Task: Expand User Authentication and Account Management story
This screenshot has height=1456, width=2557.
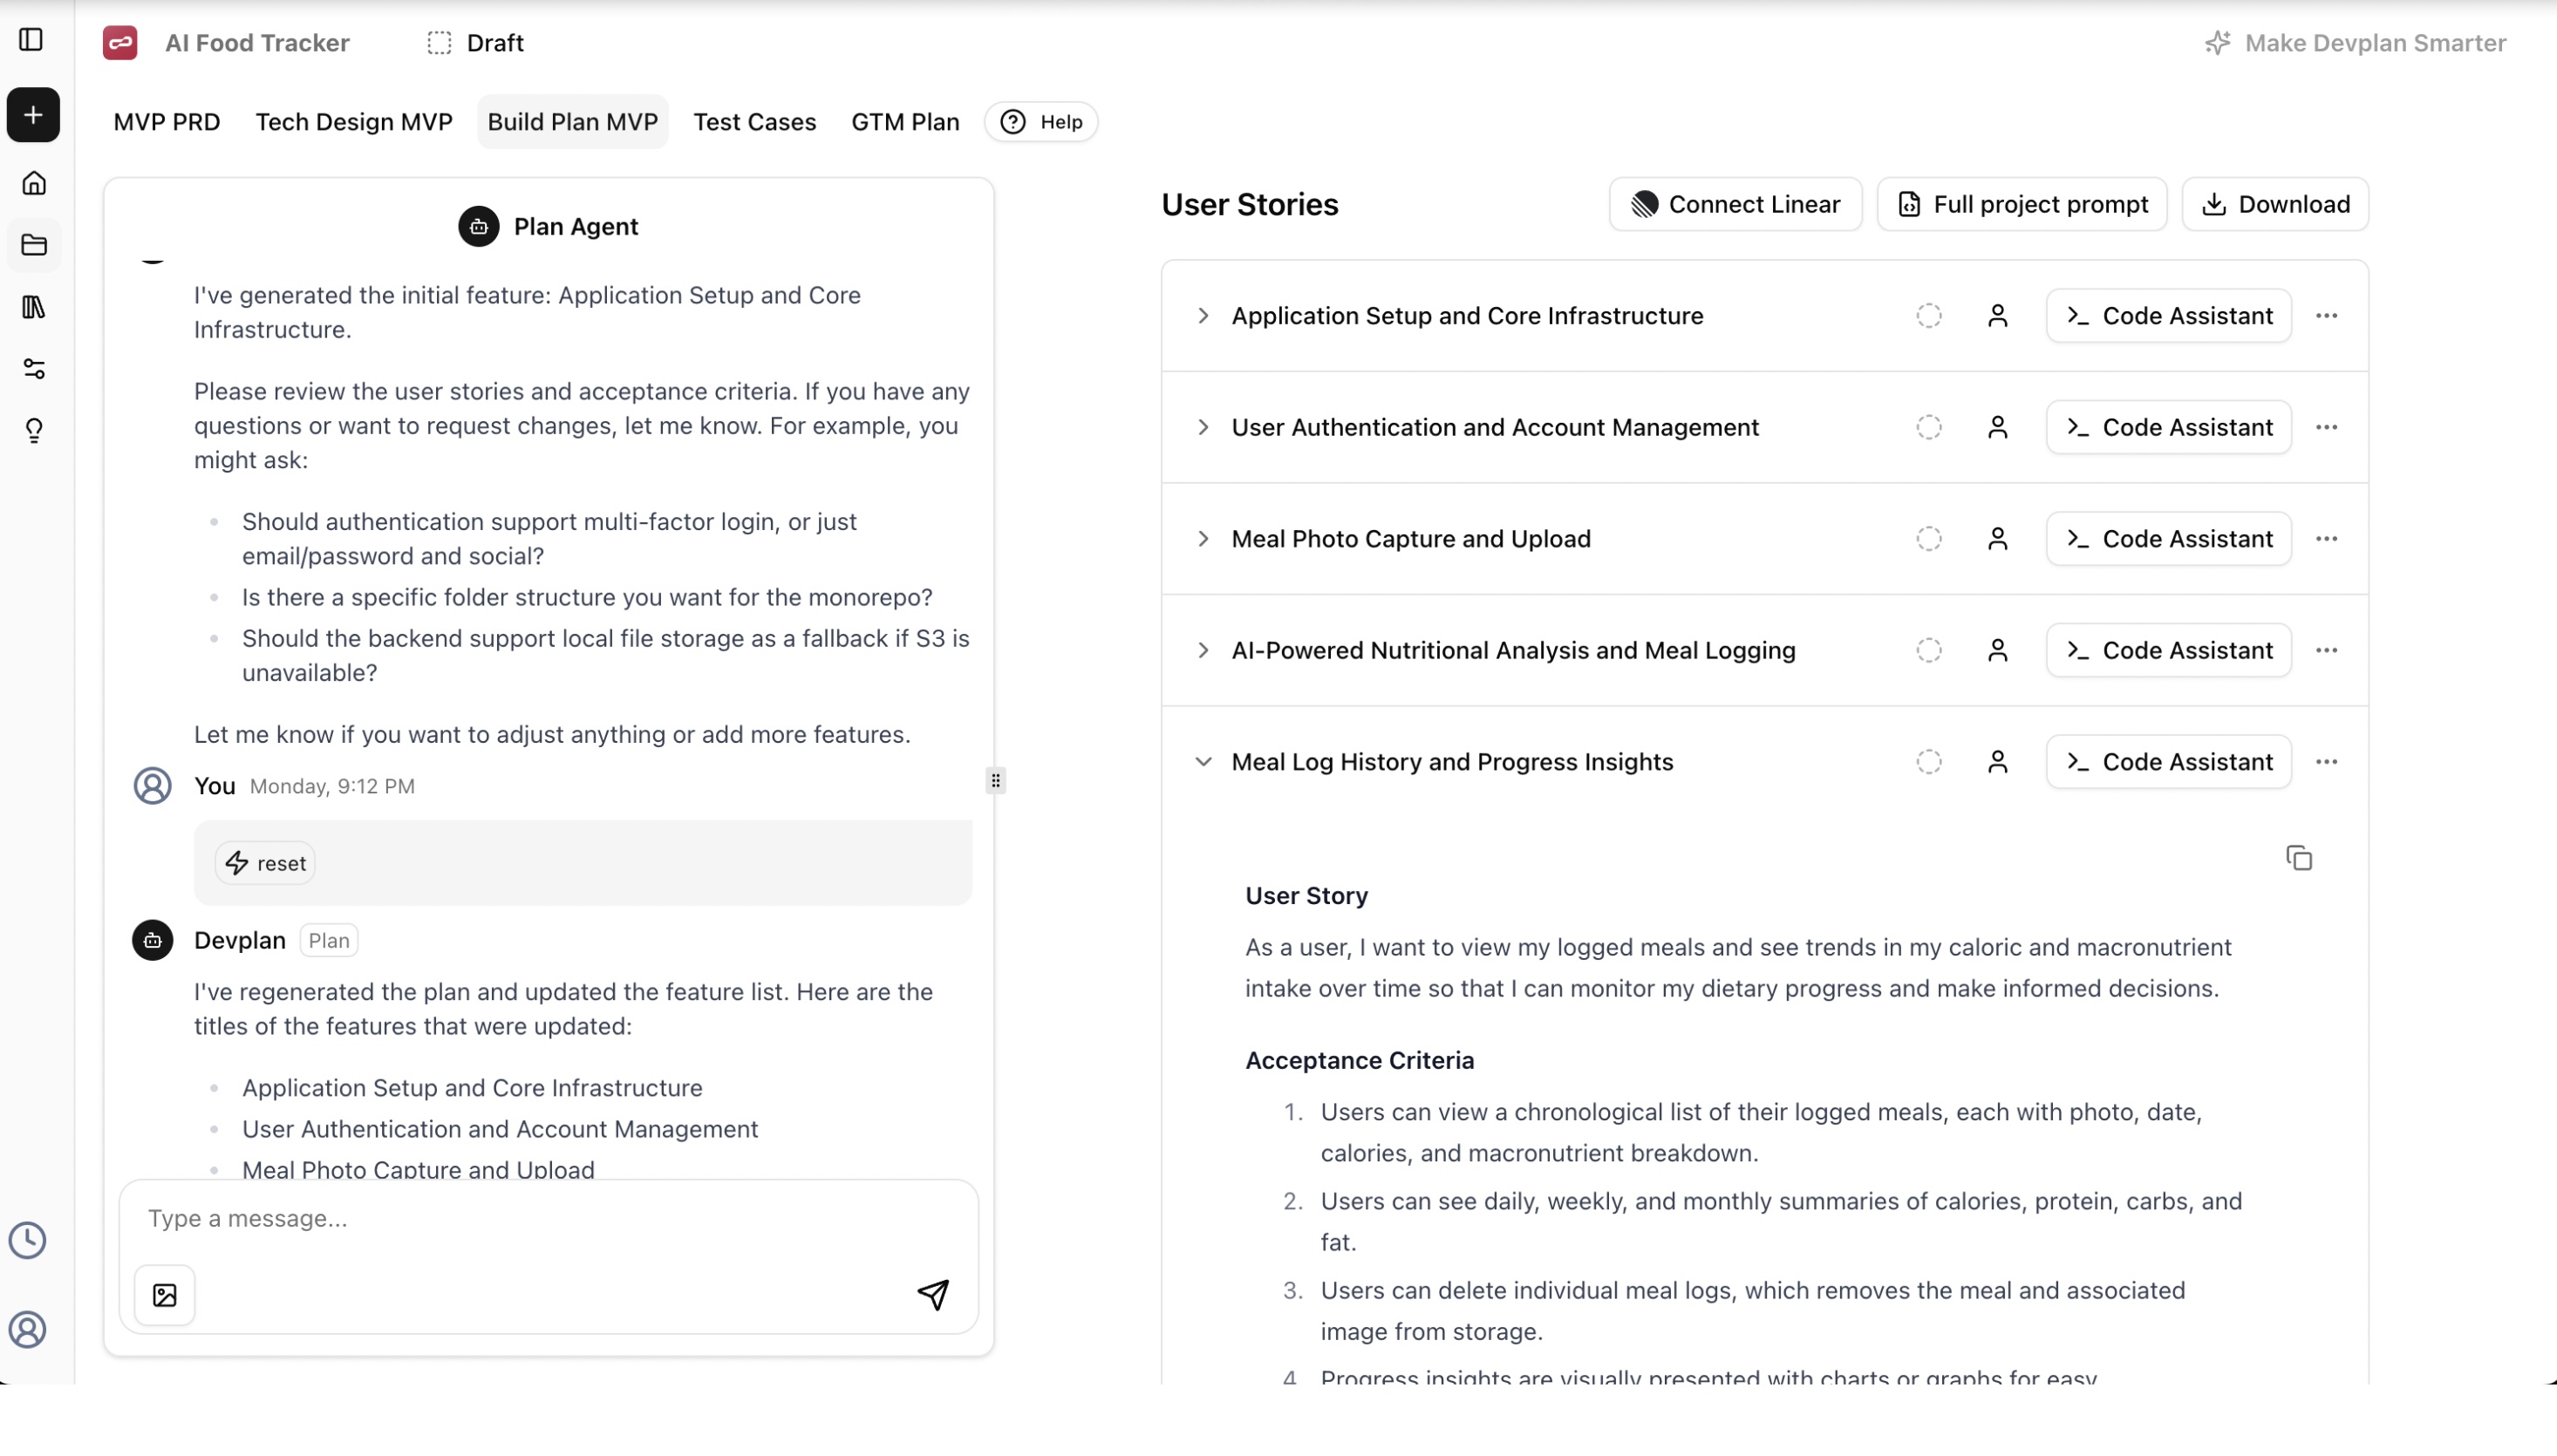Action: point(1203,428)
